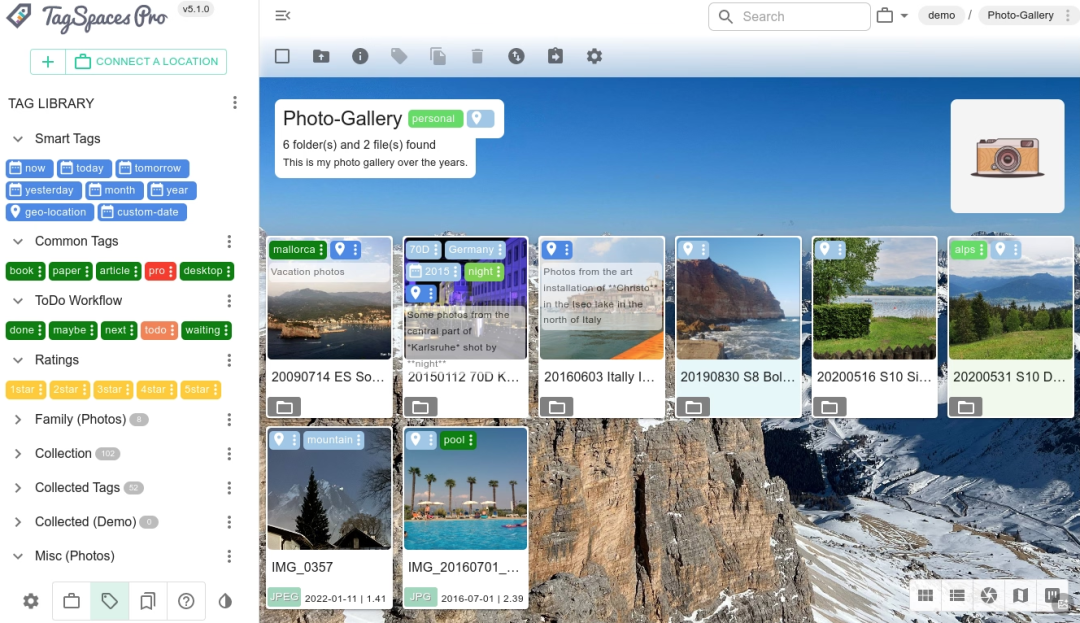Open Tag Library three-dot menu
The image size is (1080, 623).
pyautogui.click(x=235, y=103)
